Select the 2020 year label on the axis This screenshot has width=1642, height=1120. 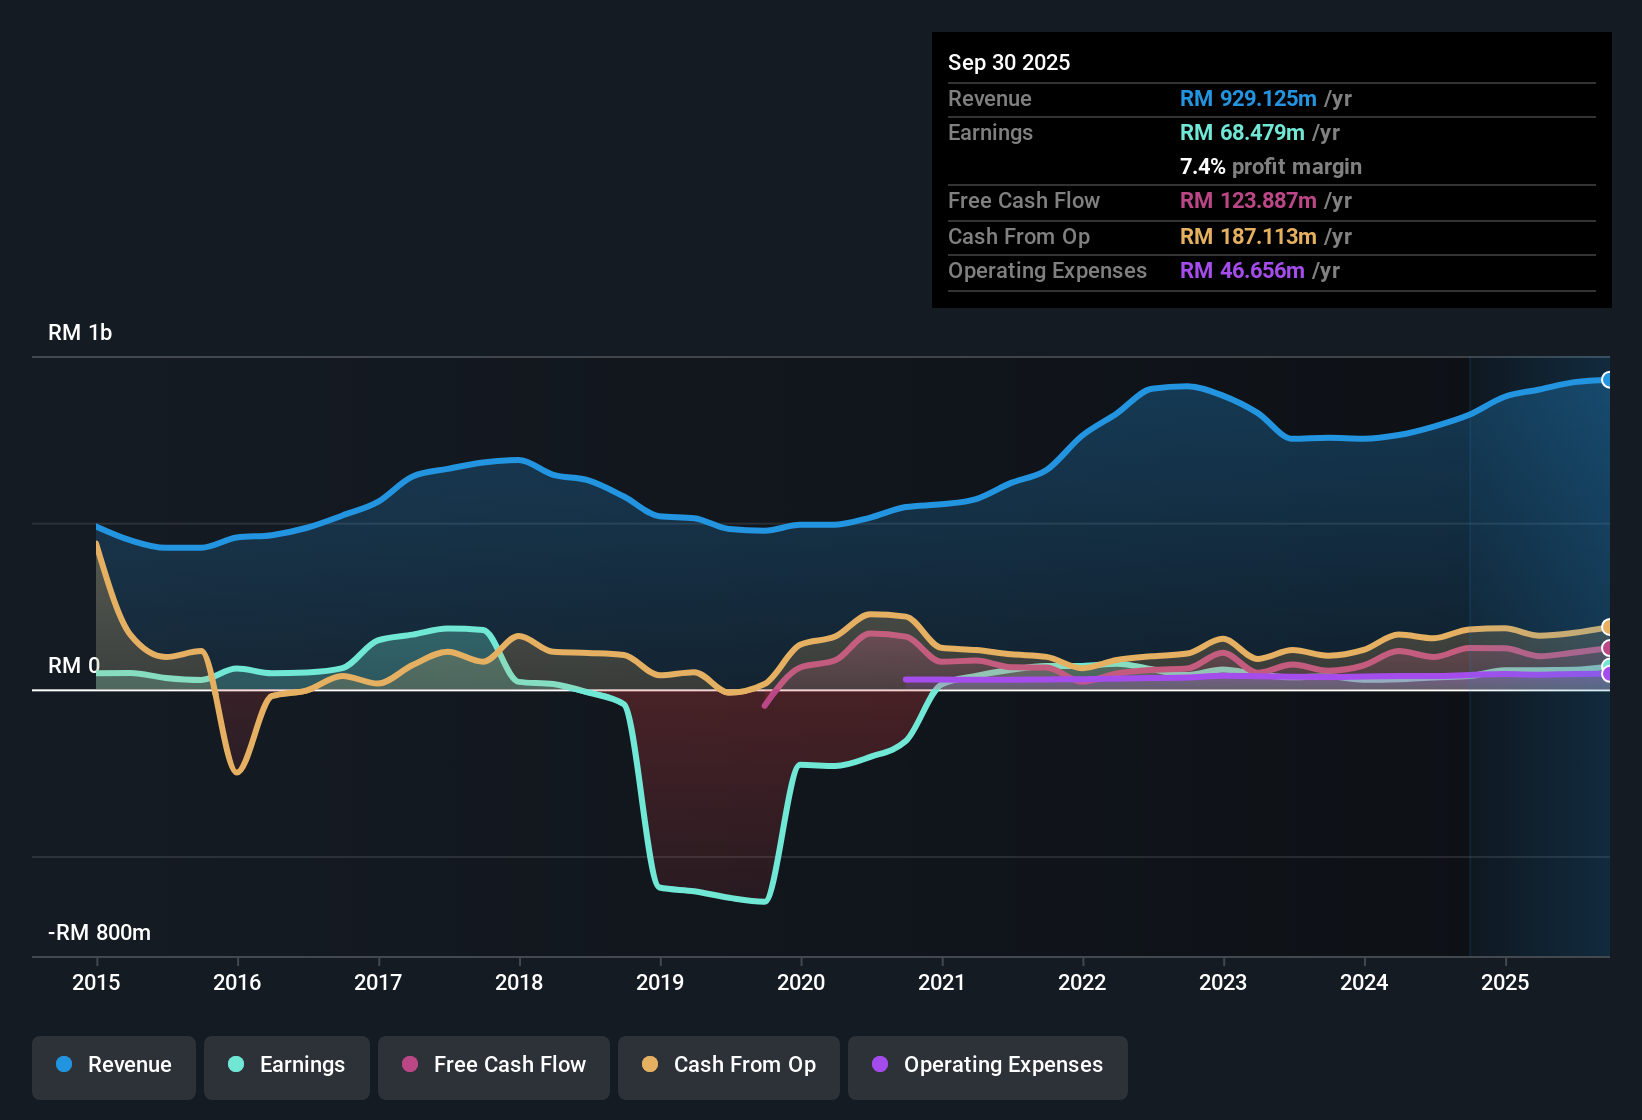pos(801,983)
